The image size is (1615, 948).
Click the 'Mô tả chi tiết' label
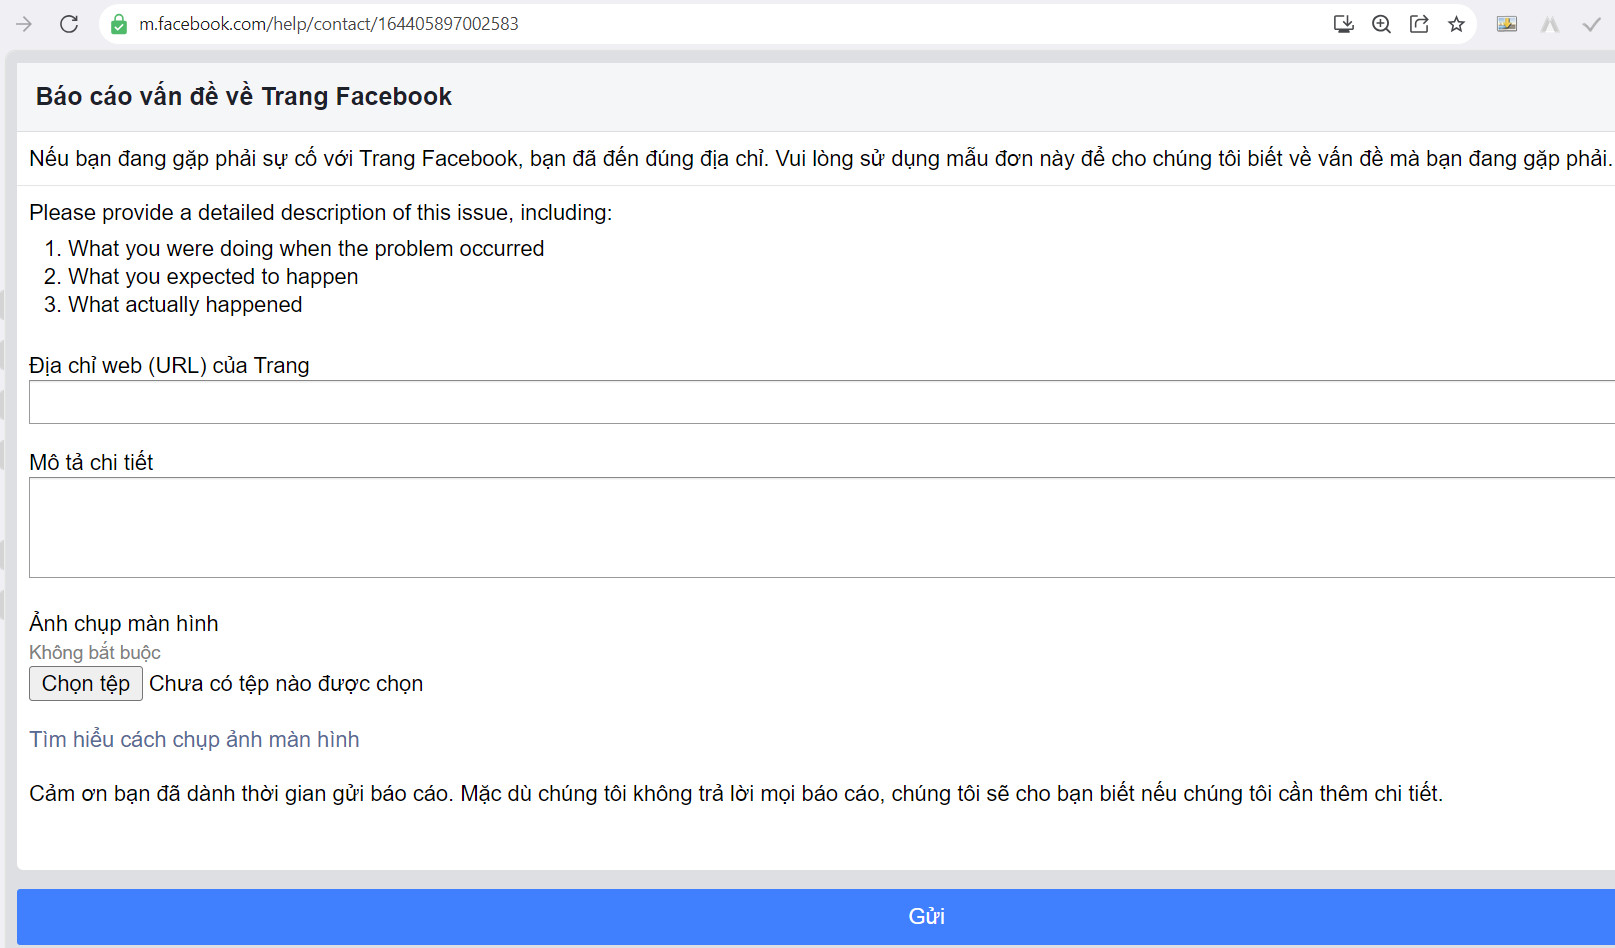[91, 462]
